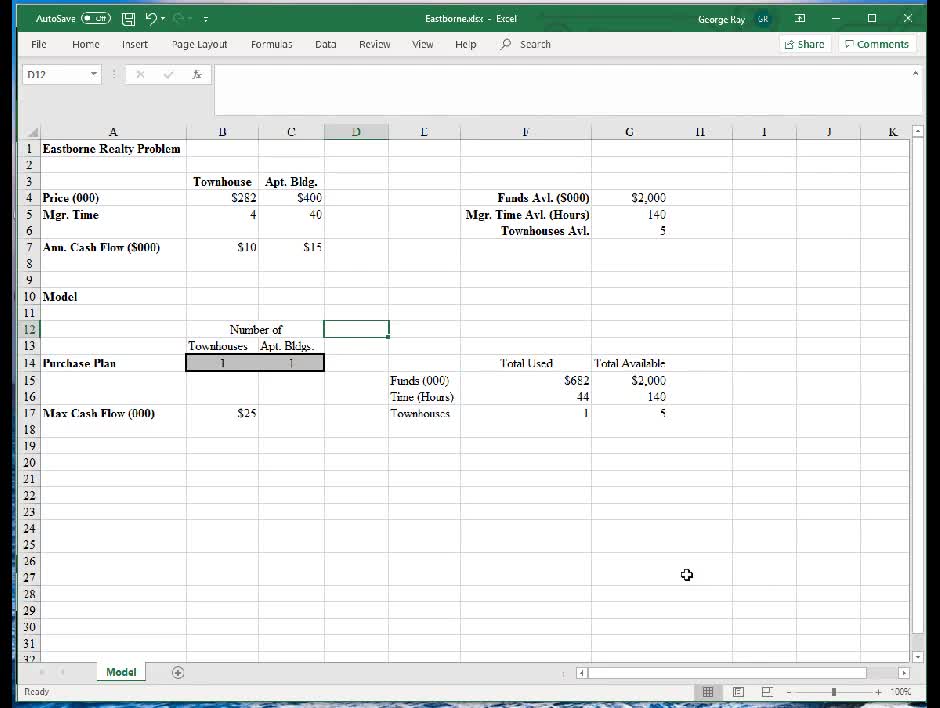
Task: Click horizontal scrollbar right arrow
Action: coord(904,673)
